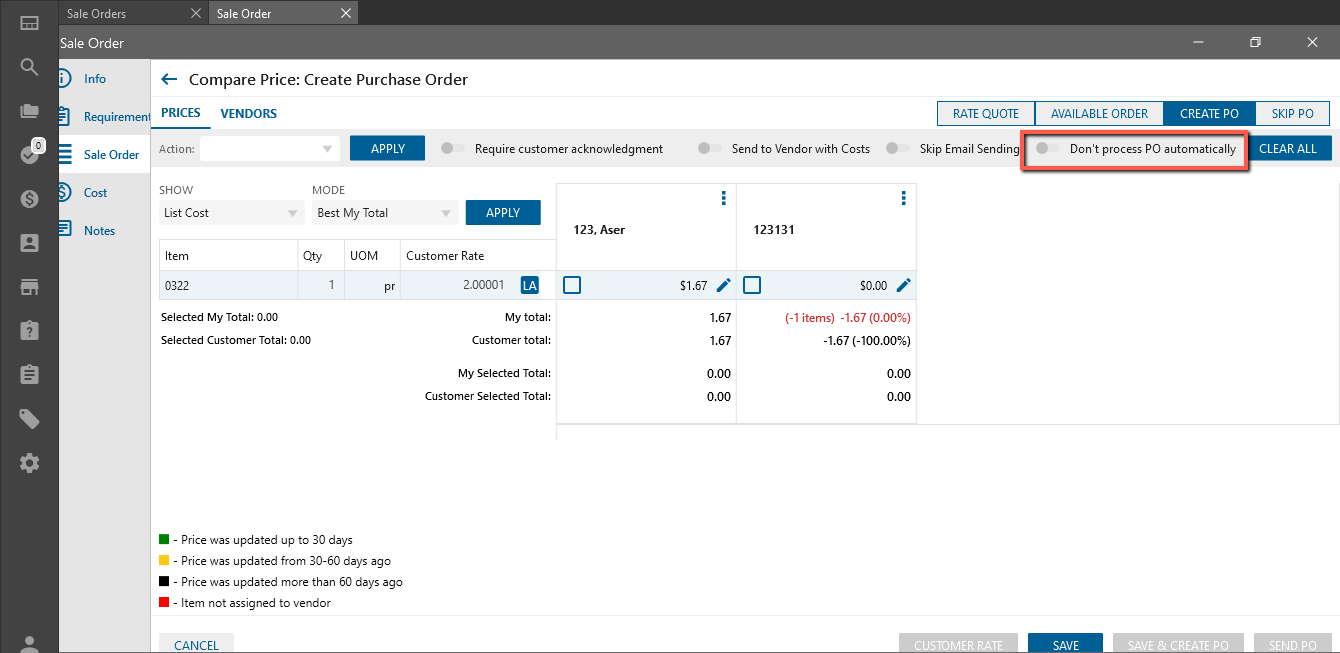Open the three-dot menu for 123, Aser
The height and width of the screenshot is (653, 1340).
click(x=723, y=199)
